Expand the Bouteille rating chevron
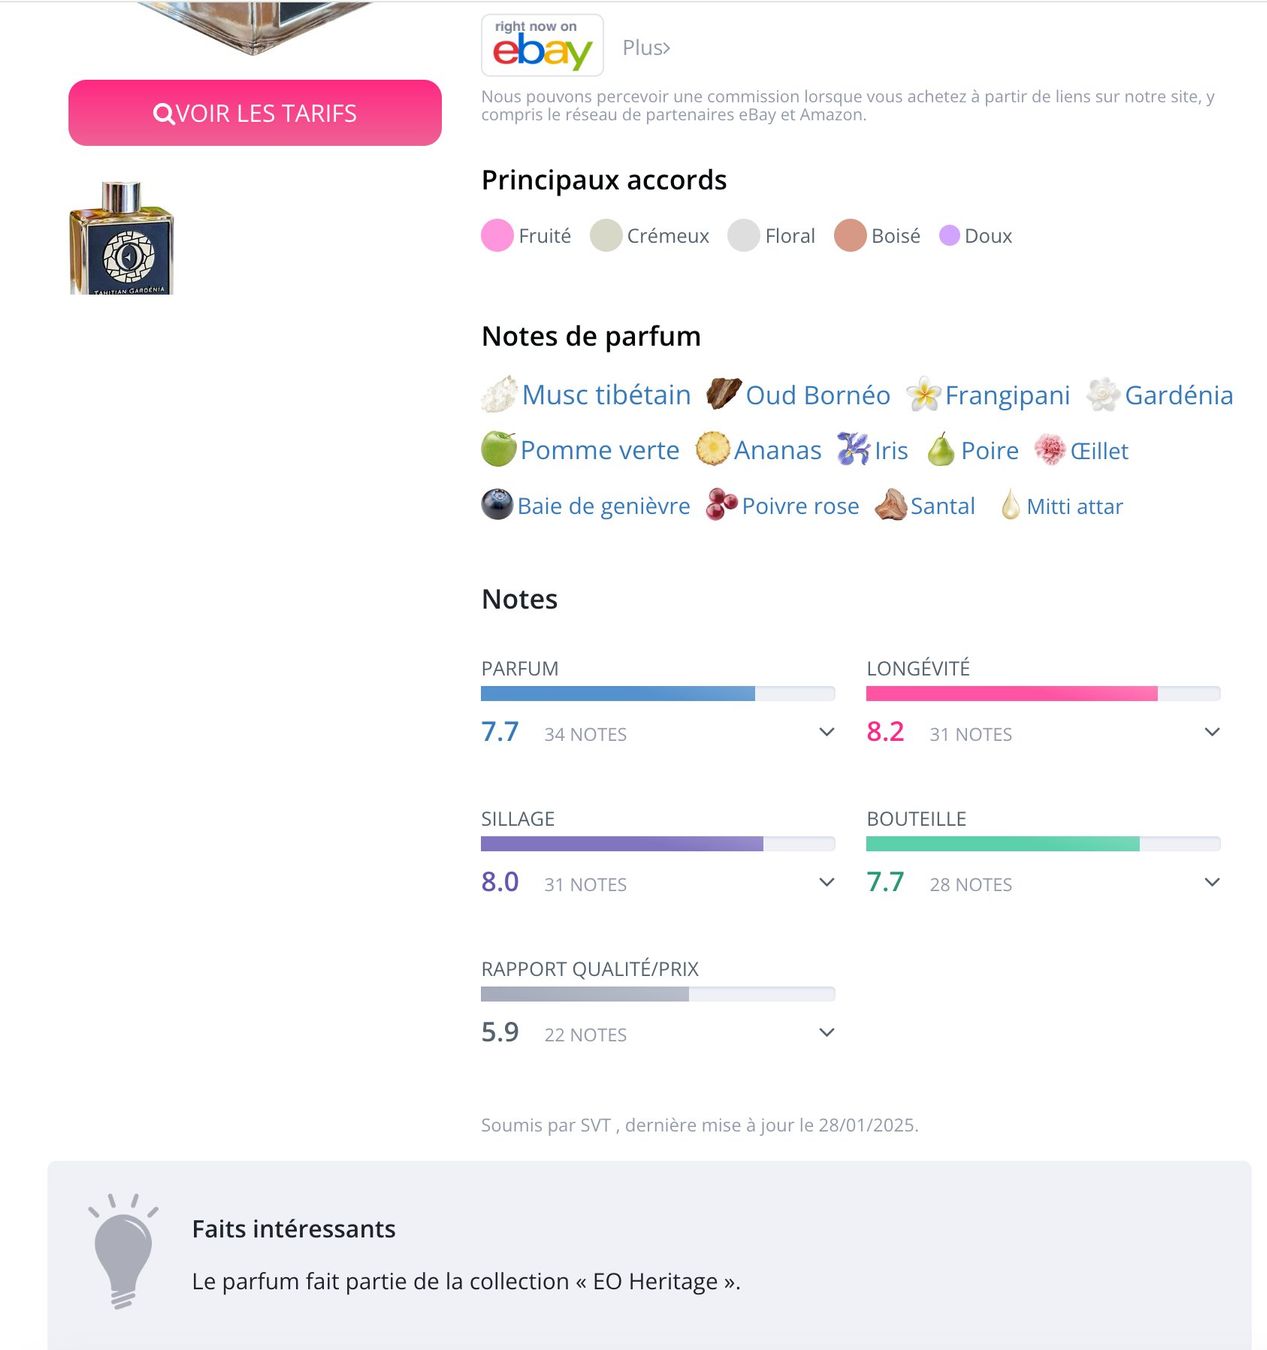This screenshot has width=1267, height=1350. (x=1212, y=882)
